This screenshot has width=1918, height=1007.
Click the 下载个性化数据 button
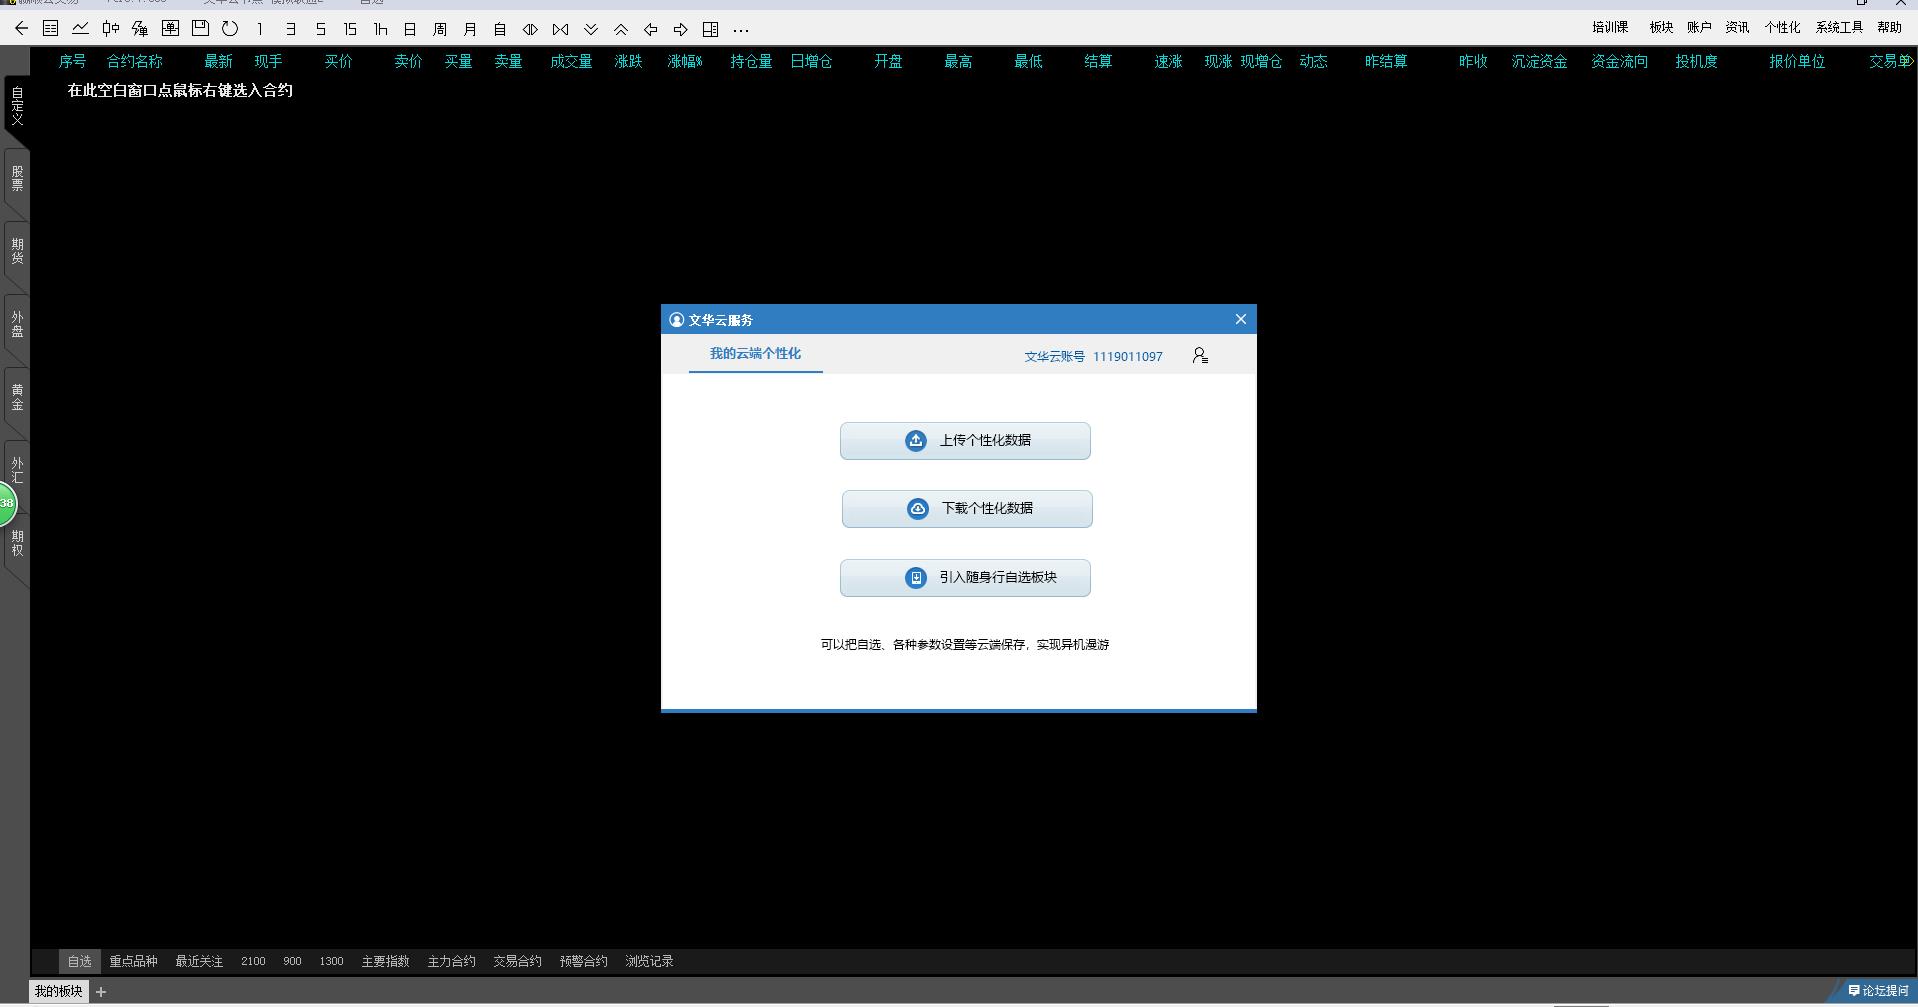point(967,509)
